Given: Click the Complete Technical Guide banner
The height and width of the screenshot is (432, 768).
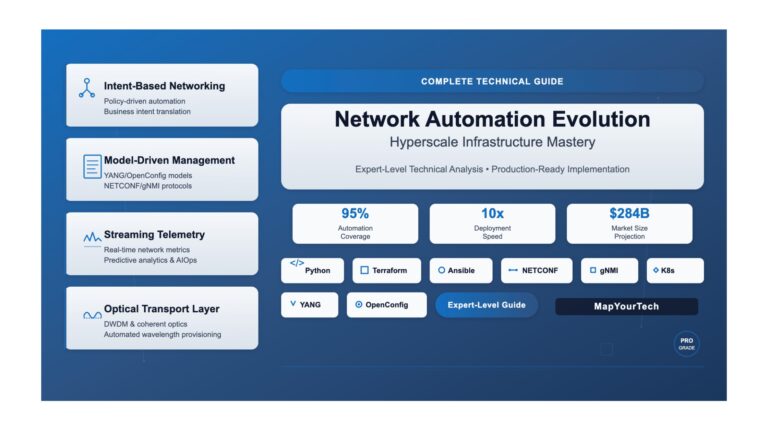Looking at the screenshot, I should coord(491,81).
